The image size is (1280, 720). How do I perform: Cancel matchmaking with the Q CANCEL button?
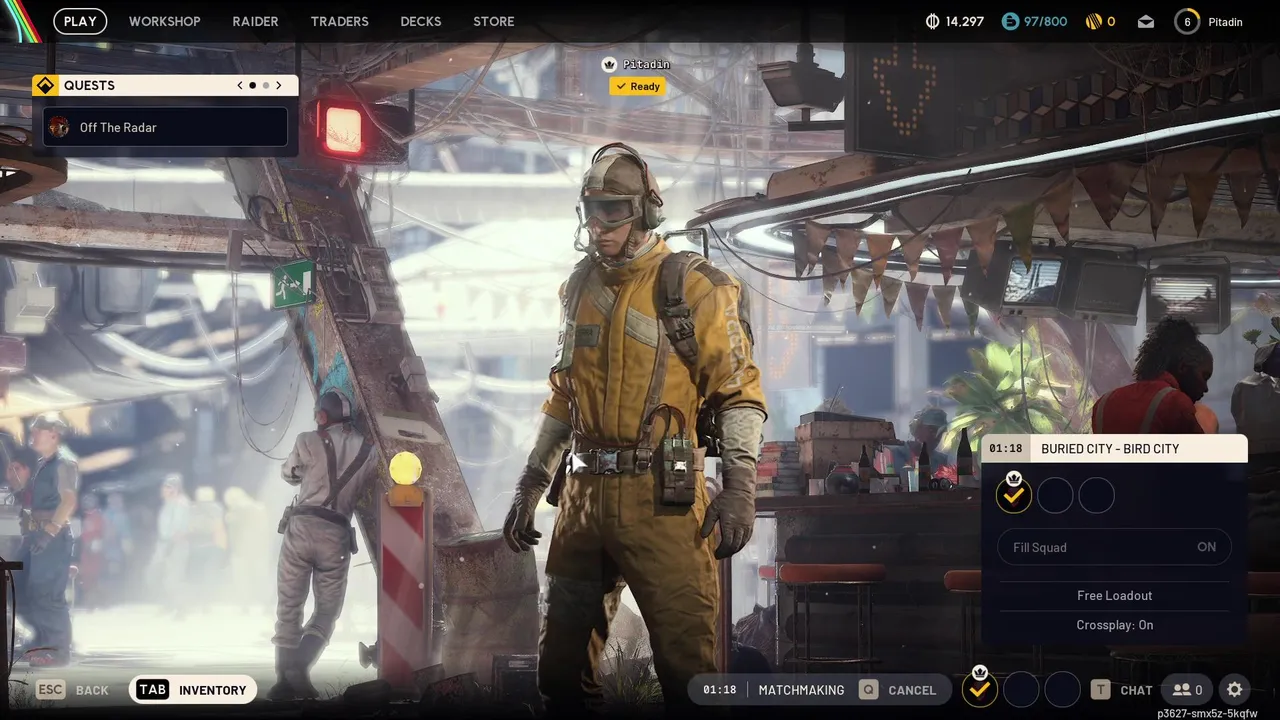(899, 690)
